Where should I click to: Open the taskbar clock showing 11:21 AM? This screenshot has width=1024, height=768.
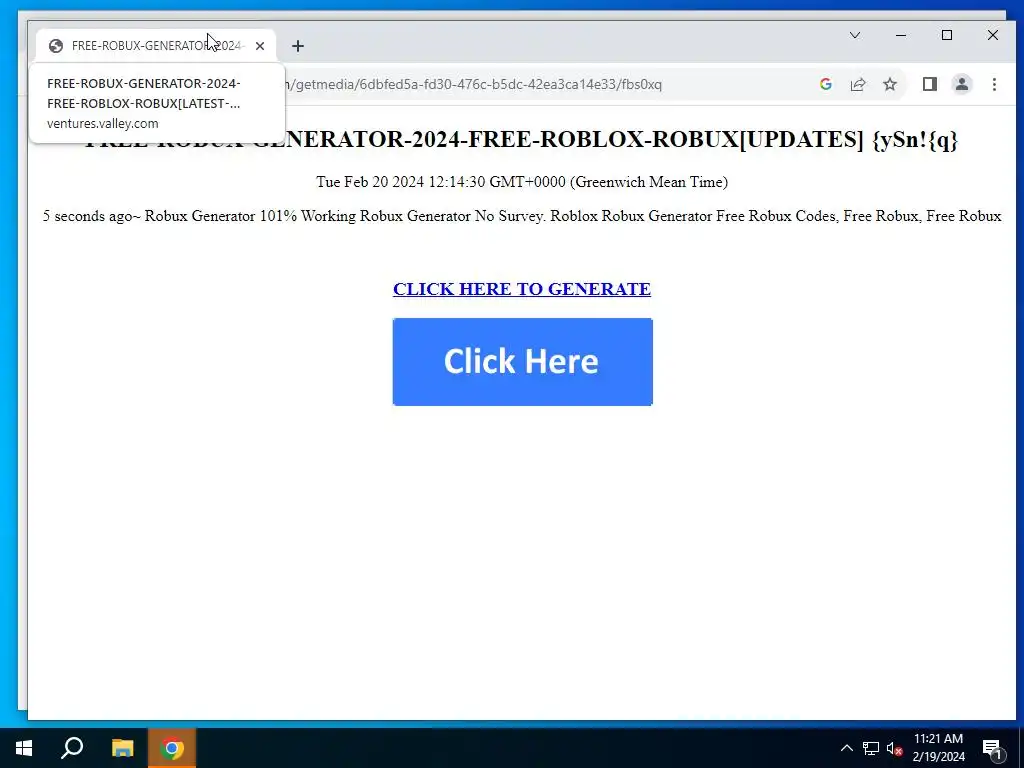click(938, 748)
